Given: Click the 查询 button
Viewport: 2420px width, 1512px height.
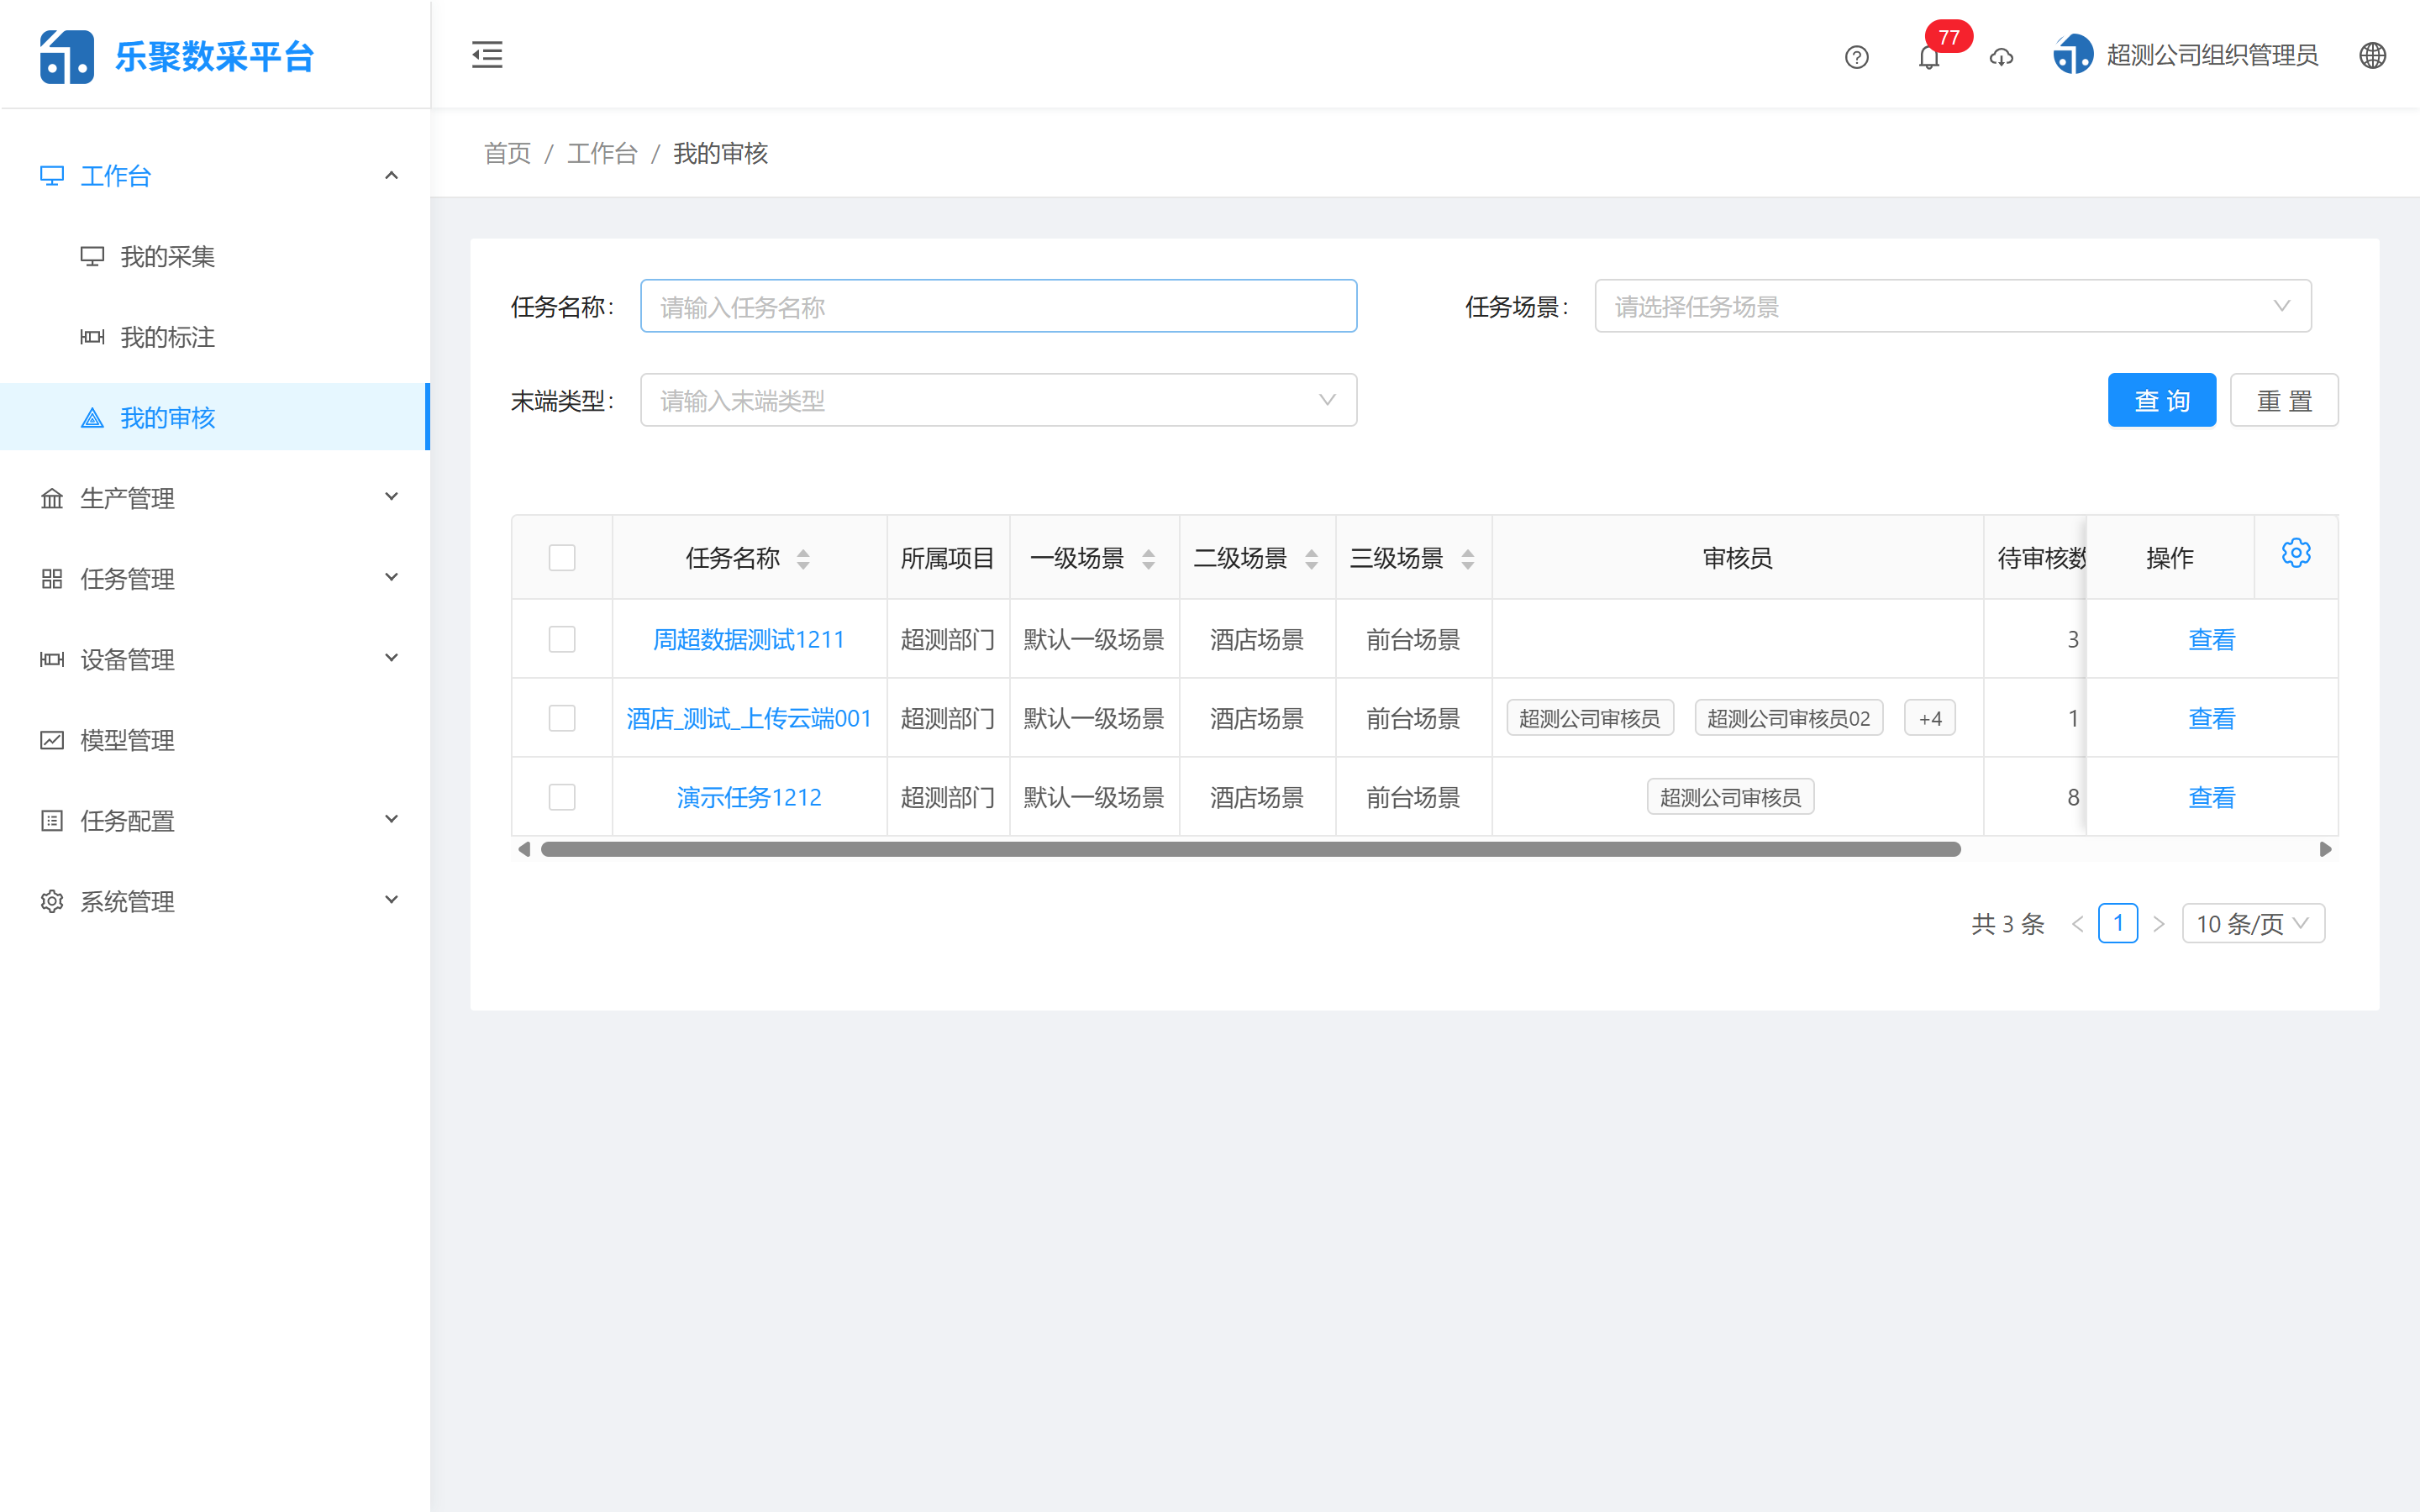Looking at the screenshot, I should coord(2162,399).
